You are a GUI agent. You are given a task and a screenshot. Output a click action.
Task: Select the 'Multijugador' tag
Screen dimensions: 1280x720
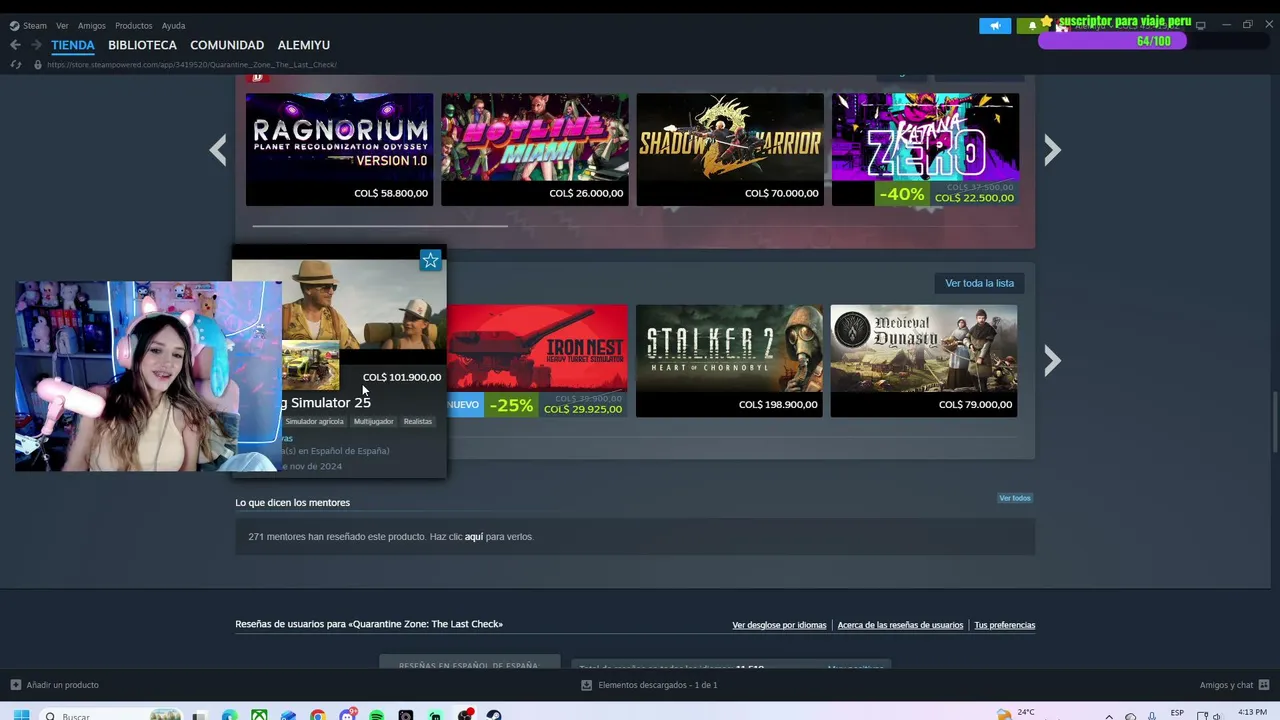tap(374, 422)
